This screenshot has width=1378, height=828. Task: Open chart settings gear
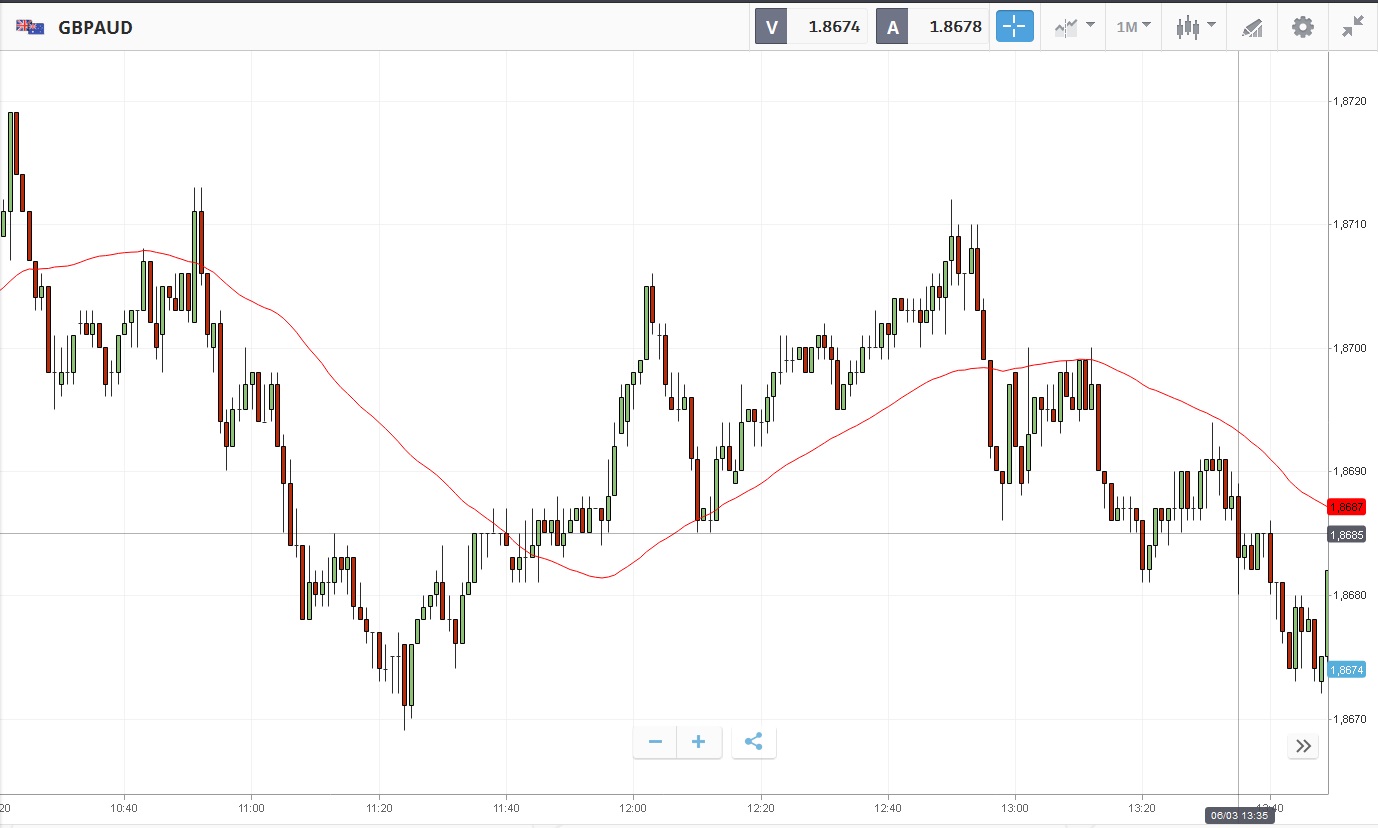[x=1303, y=27]
